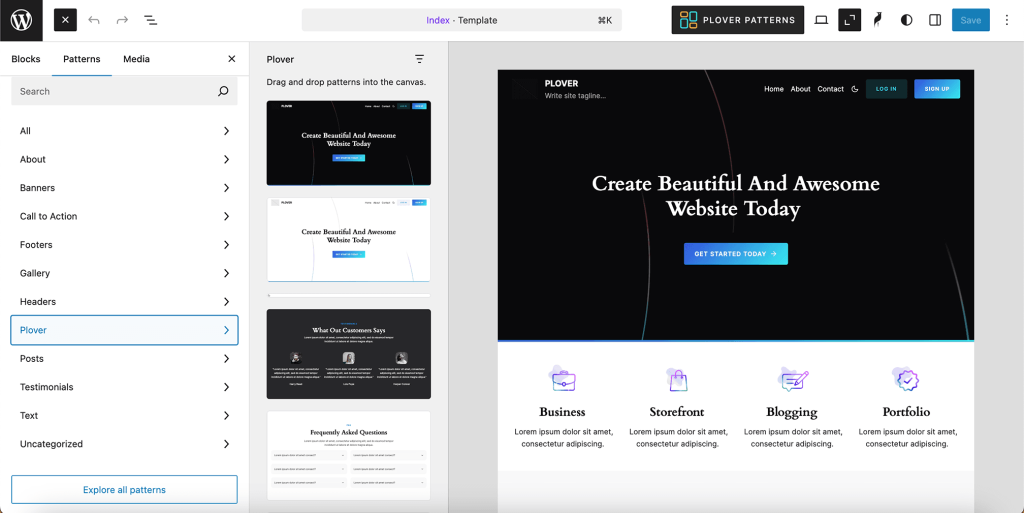Screen dimensions: 1024x513
Task: Click the undo arrow icon
Action: point(94,20)
